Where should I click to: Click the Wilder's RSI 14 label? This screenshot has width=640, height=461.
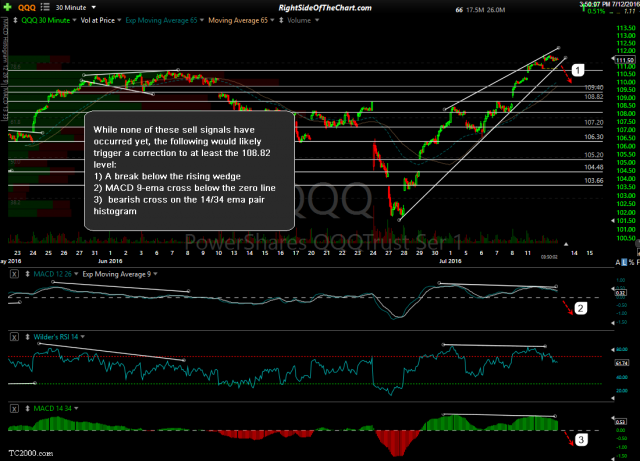pyautogui.click(x=56, y=337)
